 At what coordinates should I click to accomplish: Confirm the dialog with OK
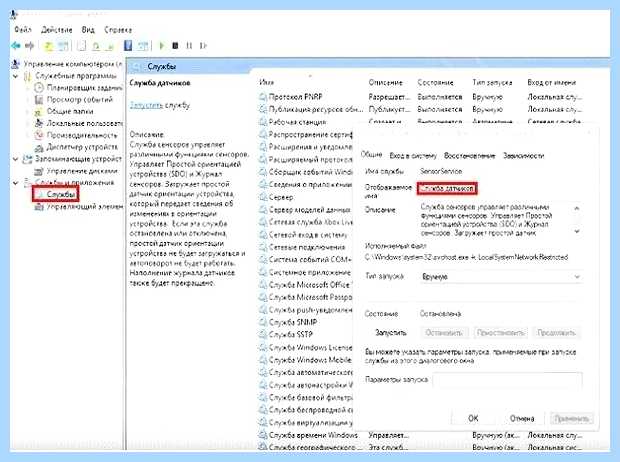point(473,418)
